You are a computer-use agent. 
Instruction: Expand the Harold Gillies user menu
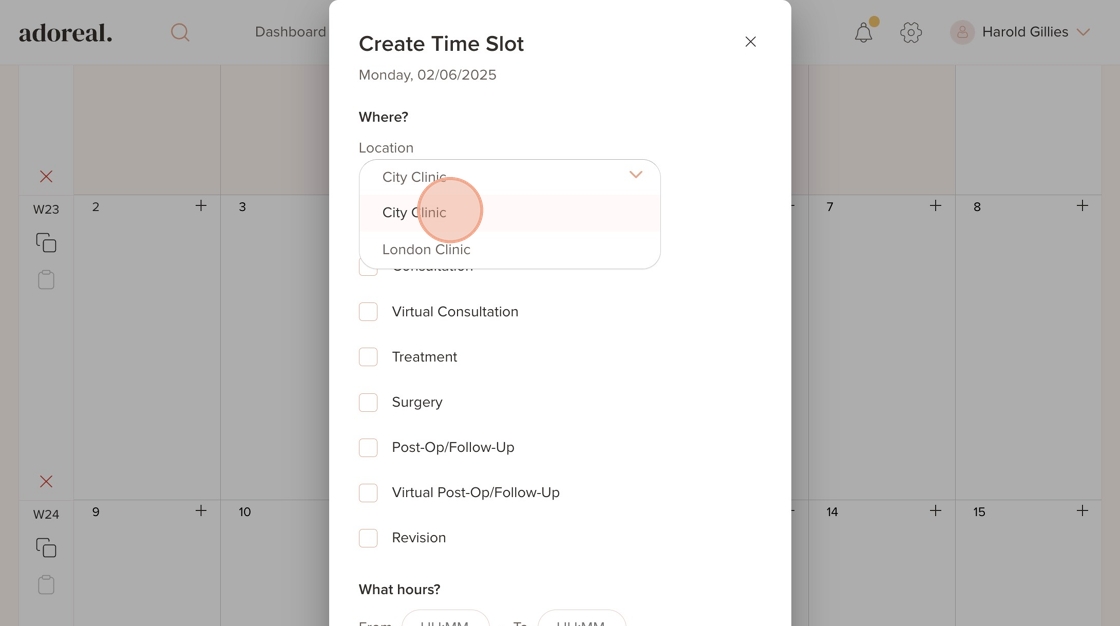click(x=1020, y=32)
